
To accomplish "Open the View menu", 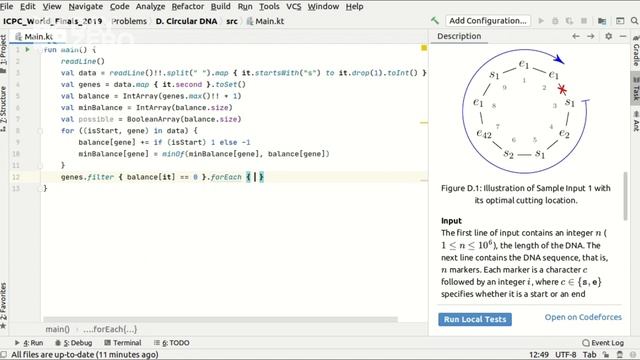I will coord(52,7).
